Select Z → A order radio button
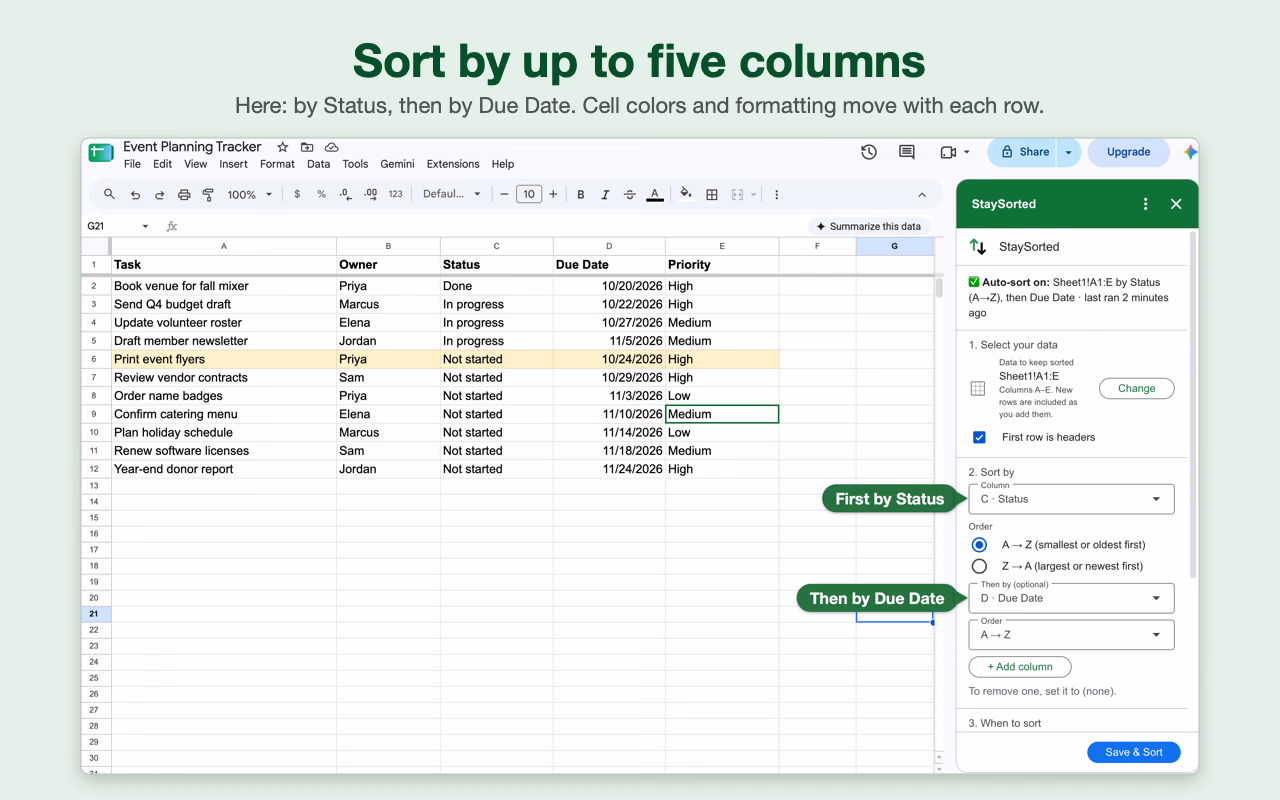The width and height of the screenshot is (1280, 800). click(979, 566)
